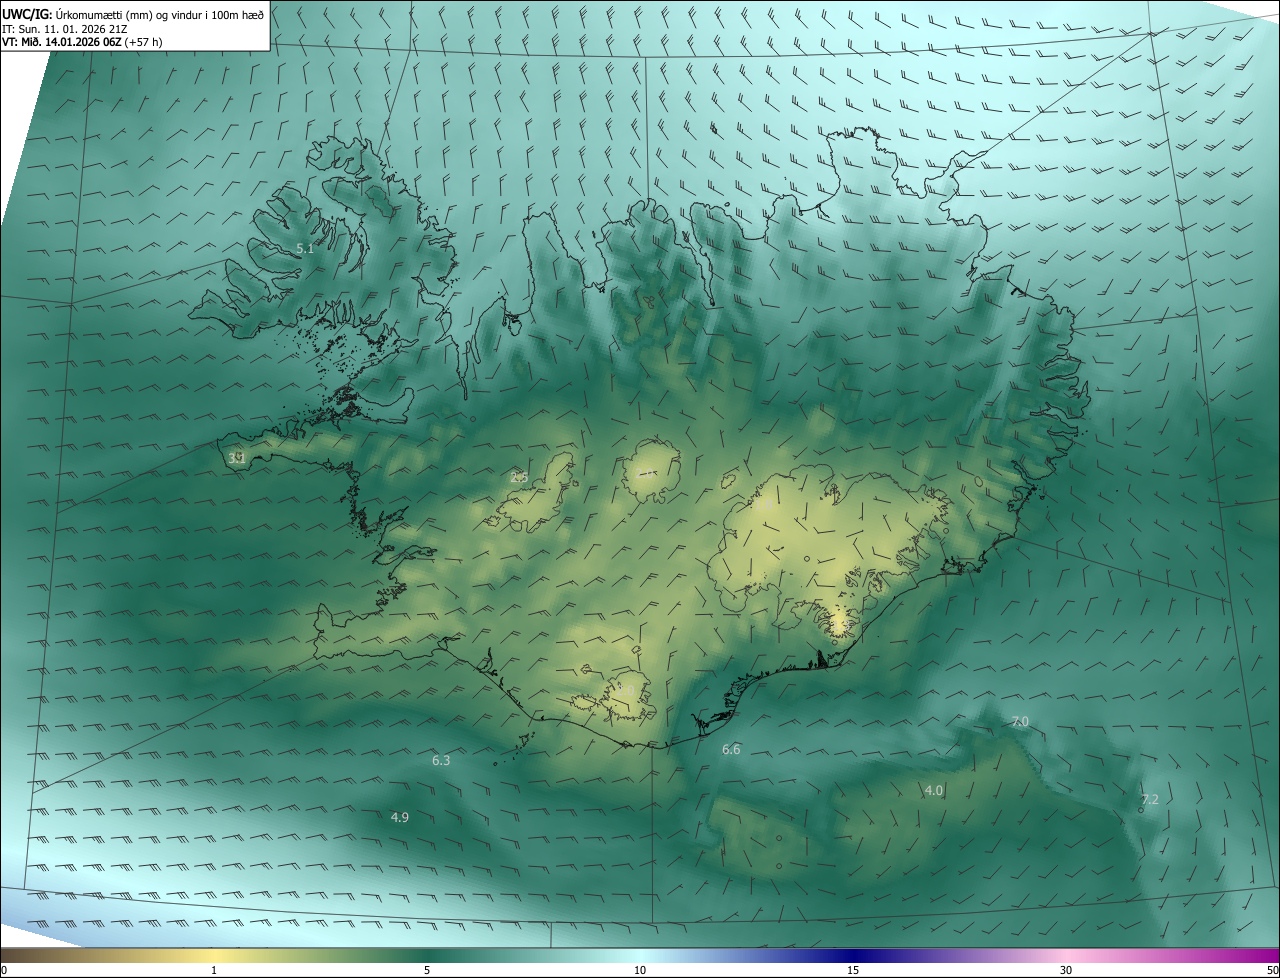The image size is (1280, 978).
Task: Click the 6.3 precipitation label offshore southwest
Action: (x=441, y=761)
